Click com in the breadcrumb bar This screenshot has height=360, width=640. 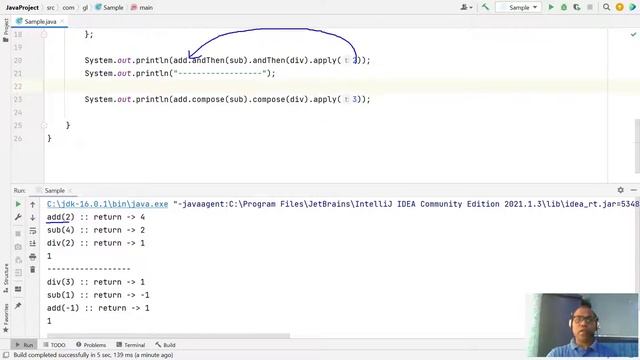point(69,7)
